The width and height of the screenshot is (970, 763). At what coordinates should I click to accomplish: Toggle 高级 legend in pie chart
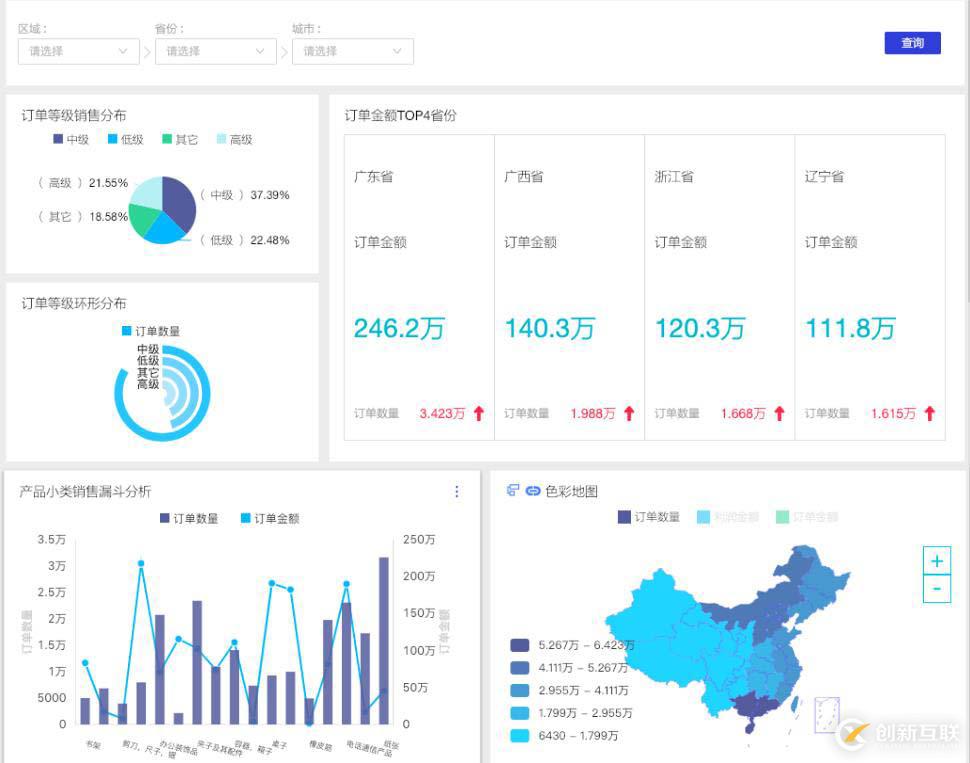[234, 139]
